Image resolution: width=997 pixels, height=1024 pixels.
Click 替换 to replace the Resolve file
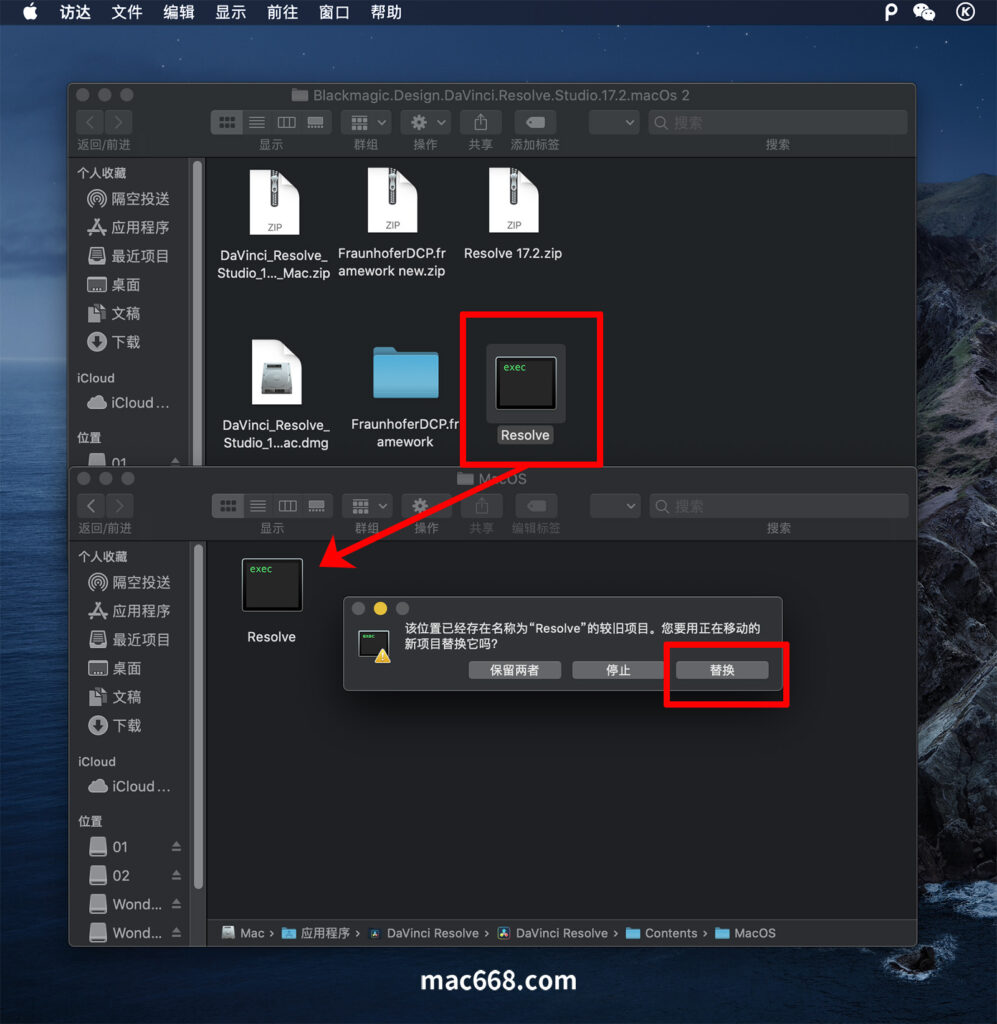pos(722,670)
